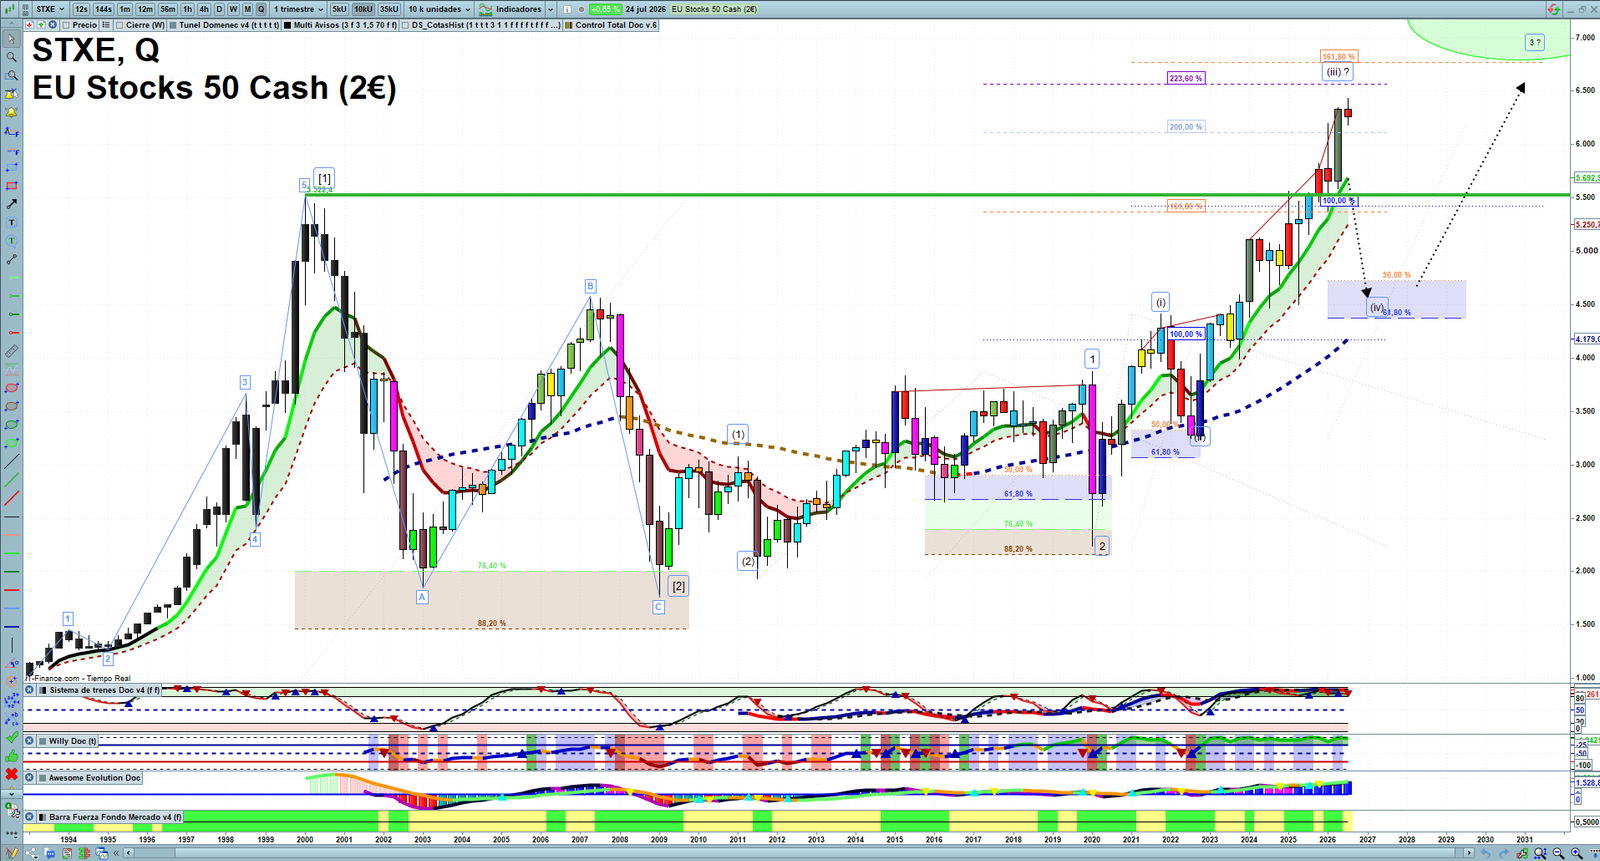Toggle the Precio checkbox

pyautogui.click(x=66, y=25)
